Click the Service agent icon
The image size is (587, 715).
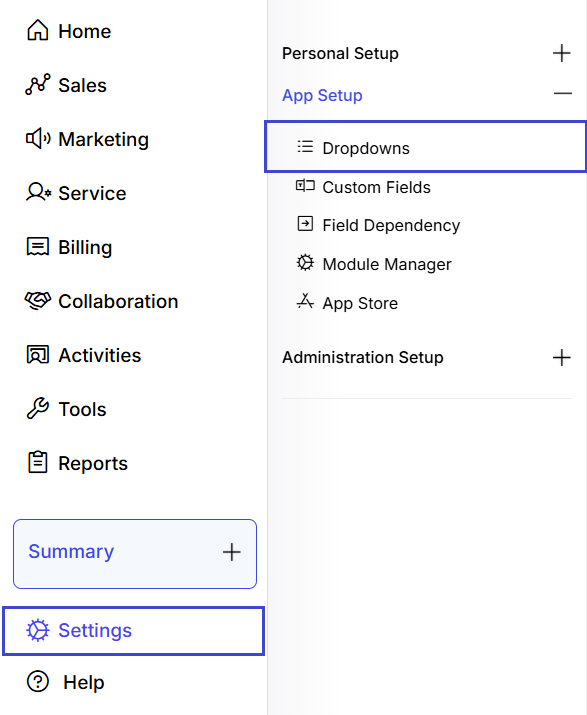click(x=38, y=192)
